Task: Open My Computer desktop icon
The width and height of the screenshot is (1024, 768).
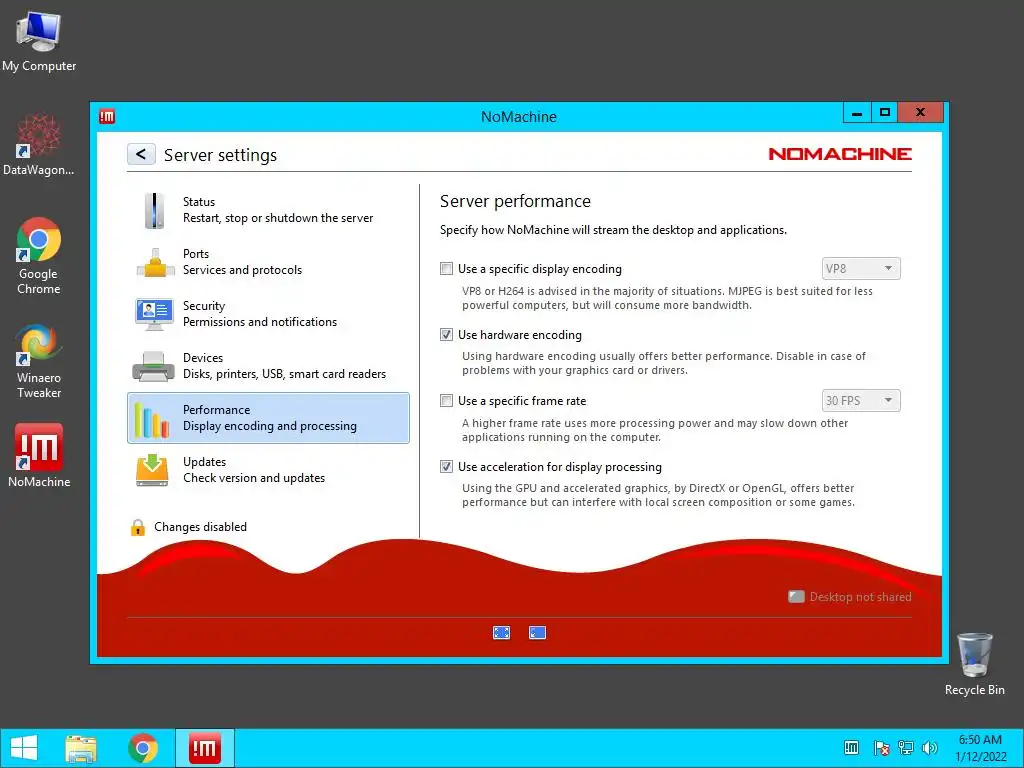Action: point(39,42)
